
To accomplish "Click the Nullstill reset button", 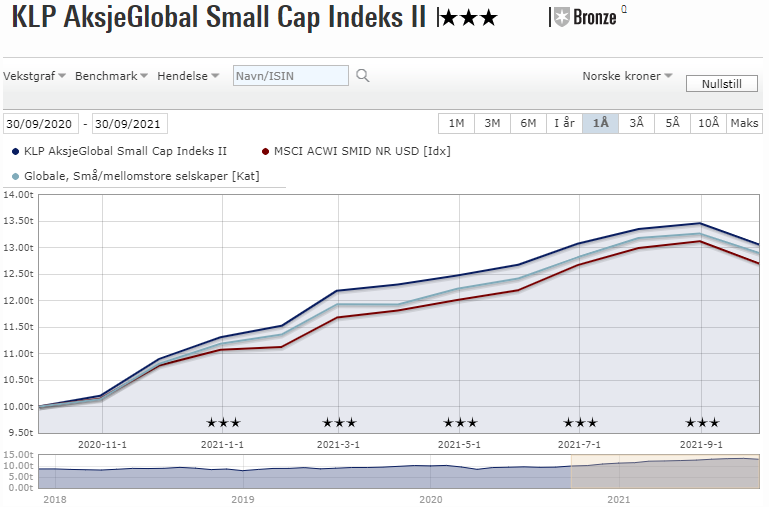I will point(721,83).
